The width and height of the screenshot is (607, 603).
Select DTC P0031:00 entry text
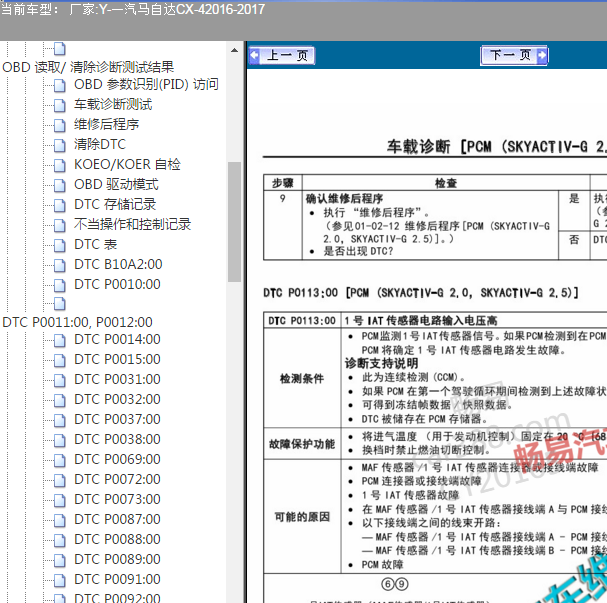(117, 379)
